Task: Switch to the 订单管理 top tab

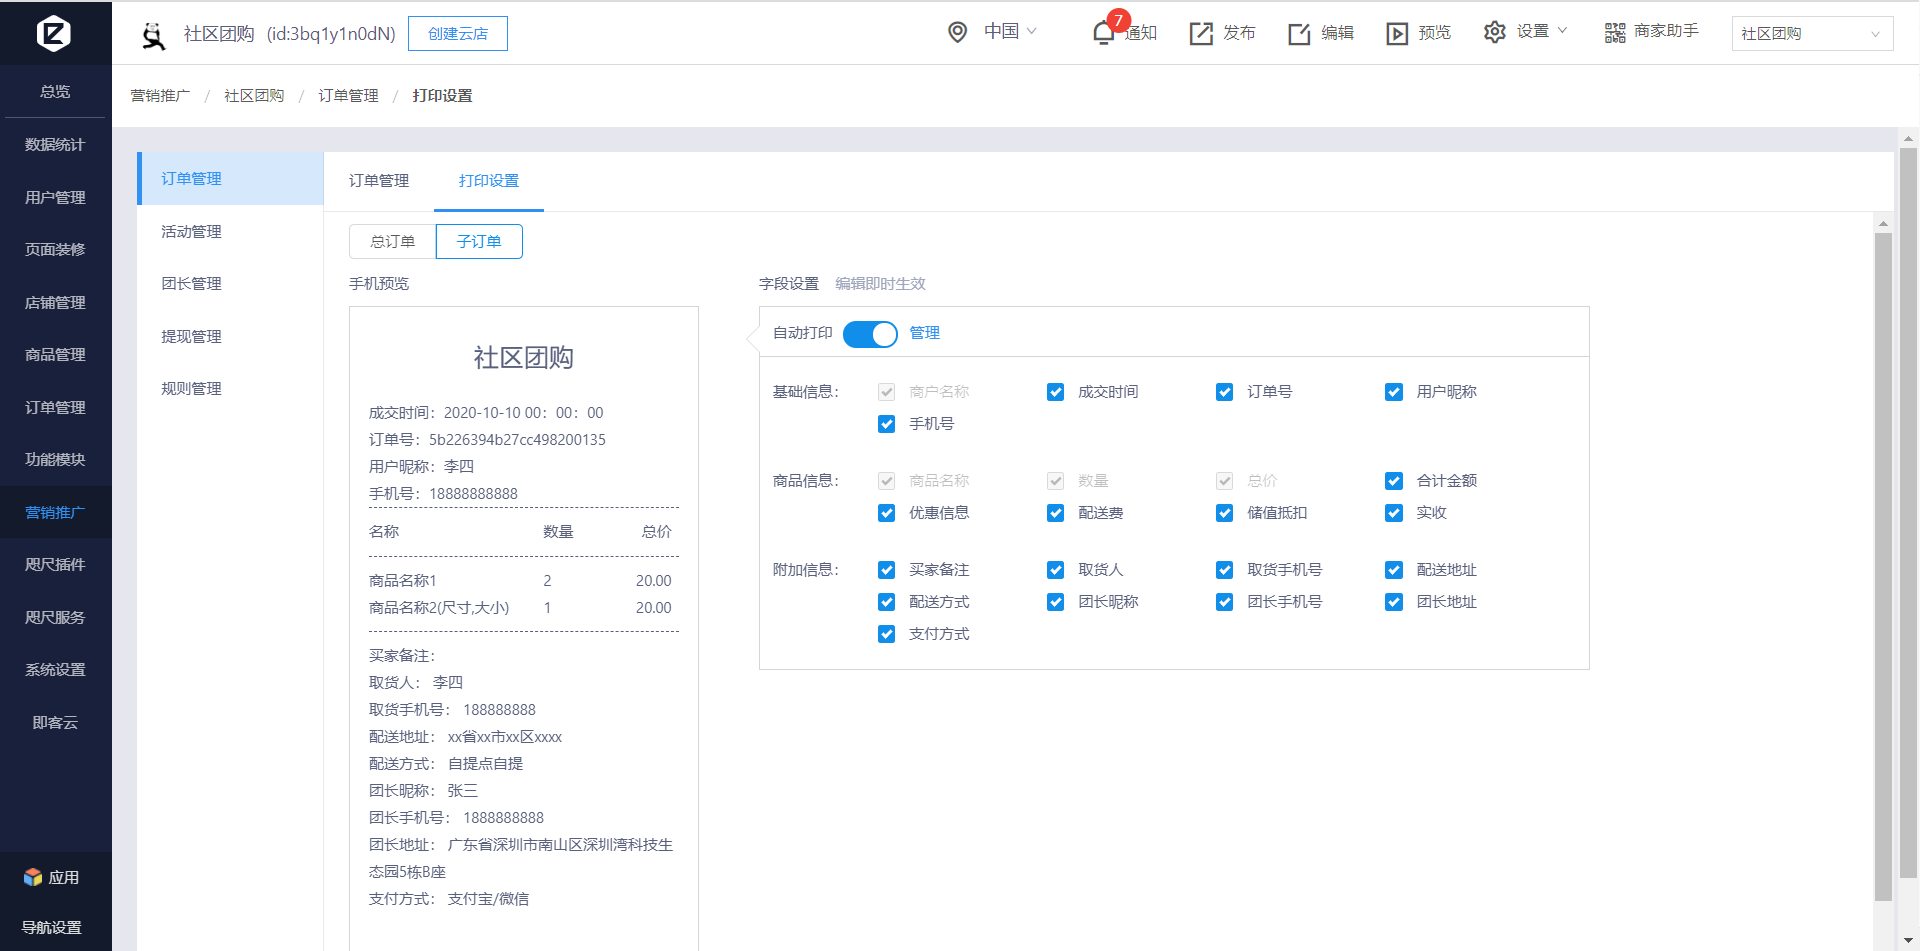Action: (x=379, y=181)
